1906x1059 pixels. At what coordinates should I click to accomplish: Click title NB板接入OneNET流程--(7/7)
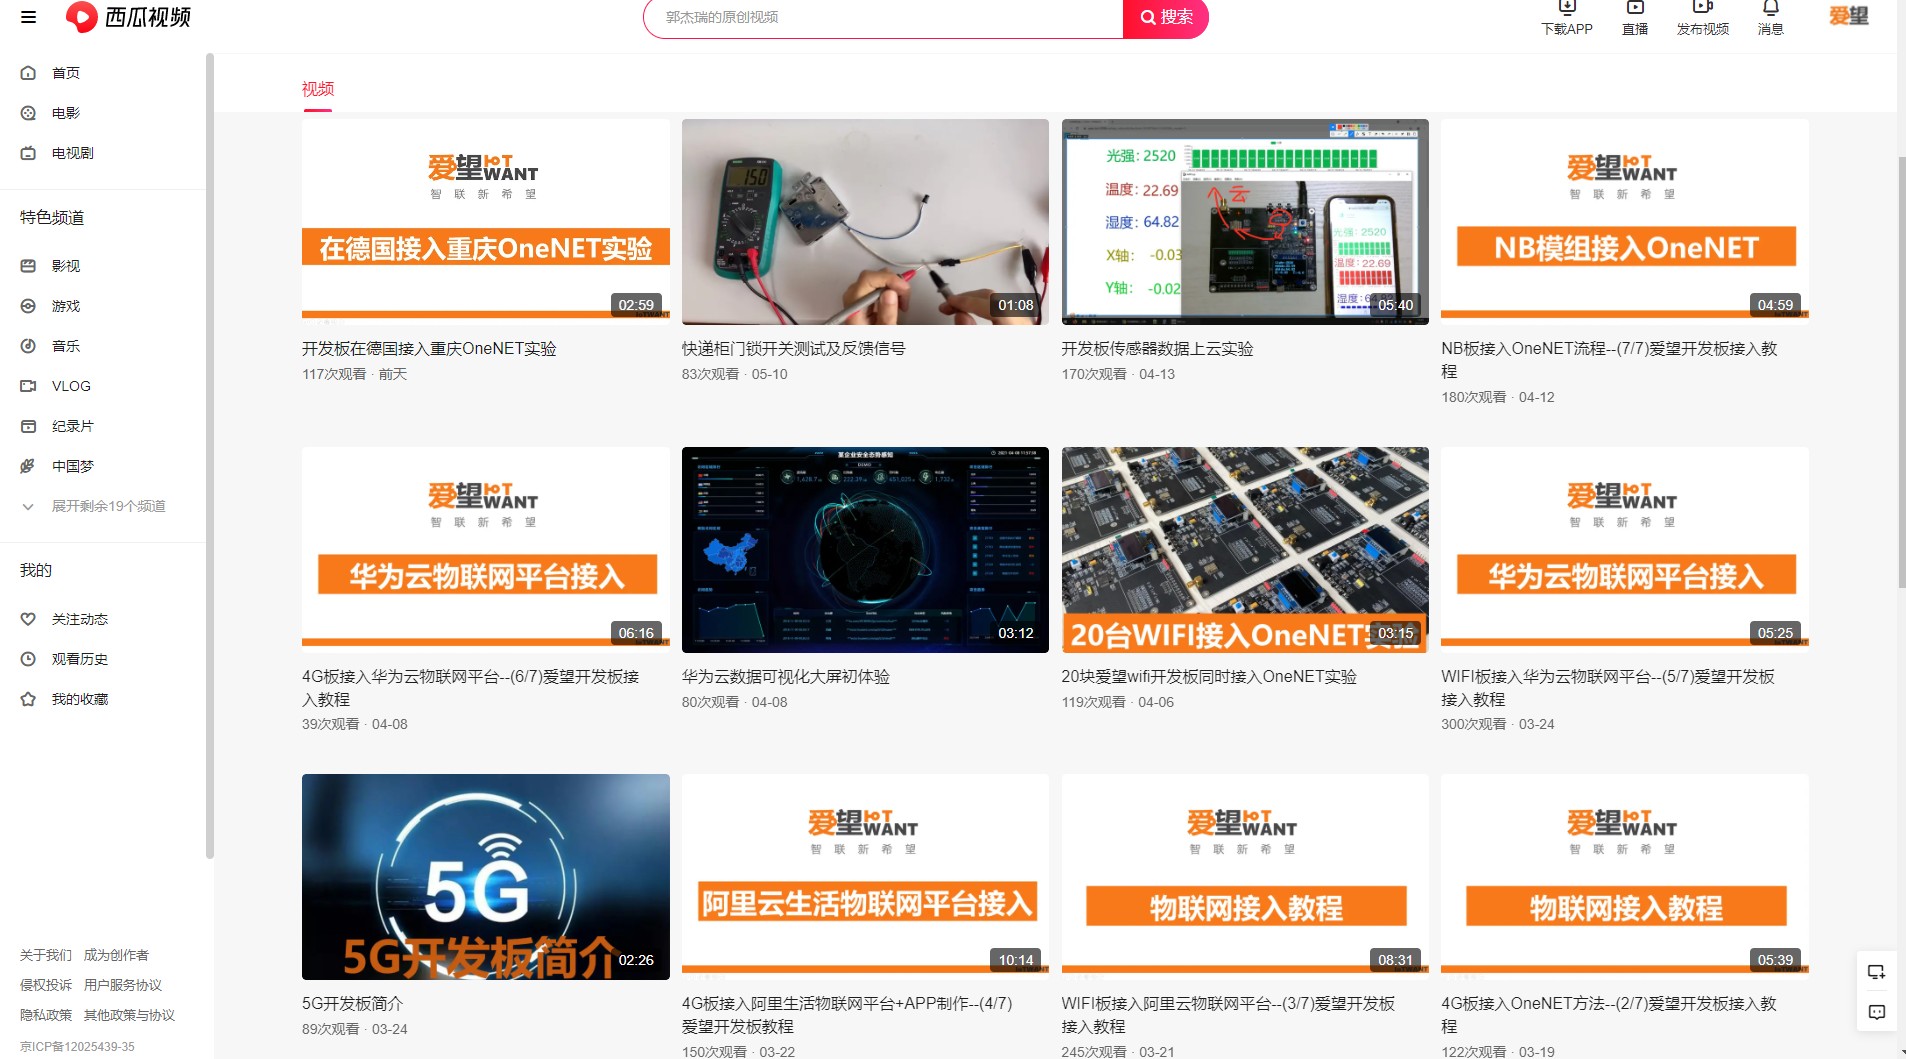(x=1609, y=360)
